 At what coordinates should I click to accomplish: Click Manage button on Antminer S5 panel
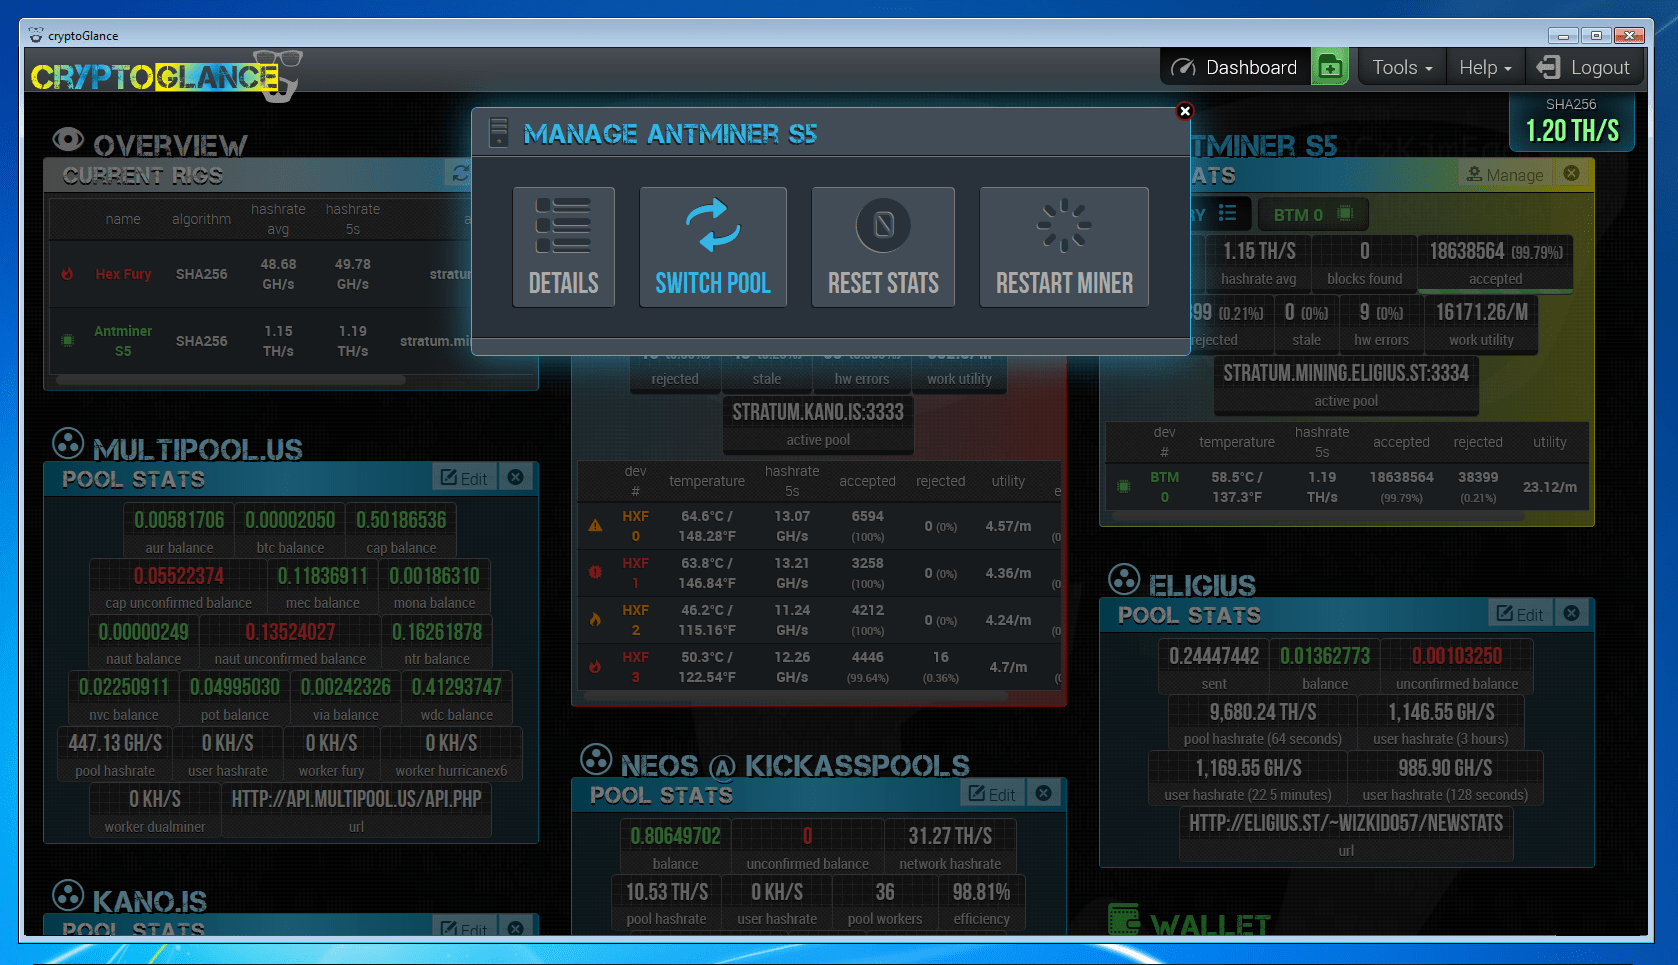1505,175
